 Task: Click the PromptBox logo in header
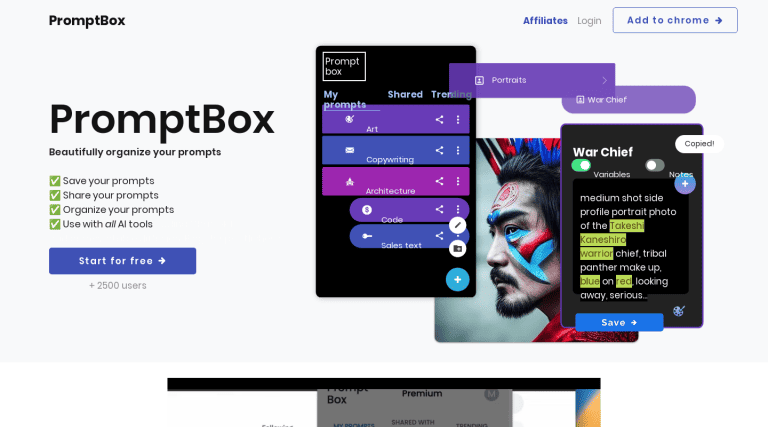pyautogui.click(x=87, y=21)
